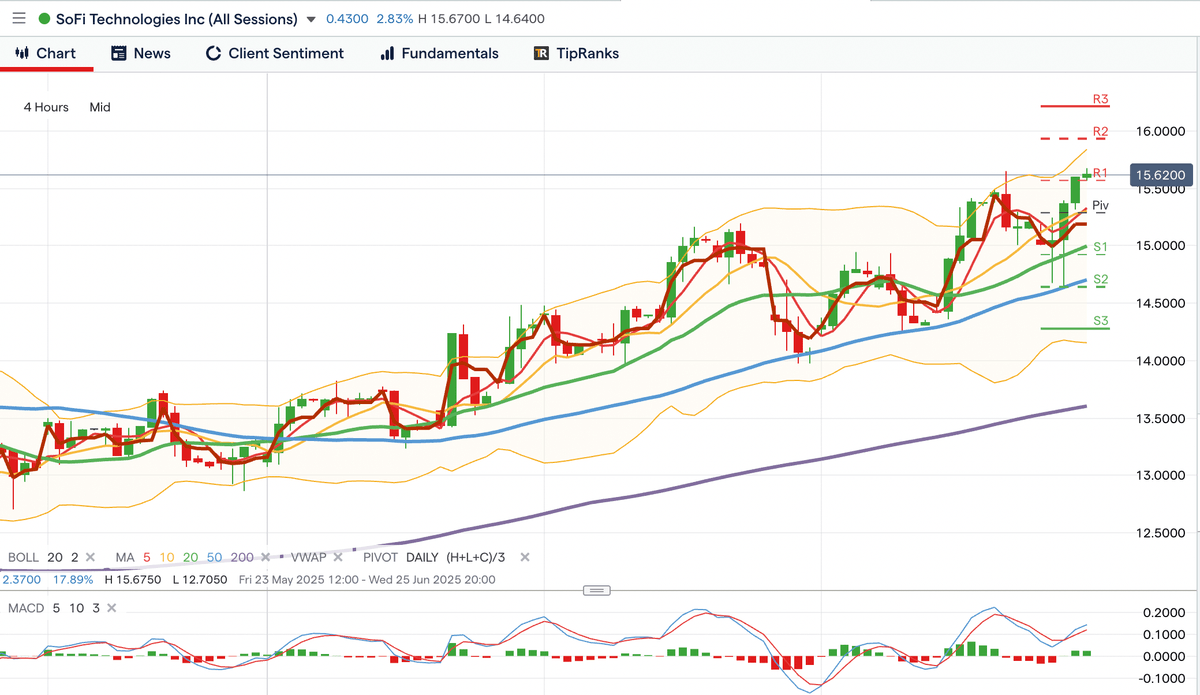Click the Piv pivot point label

[1100, 205]
